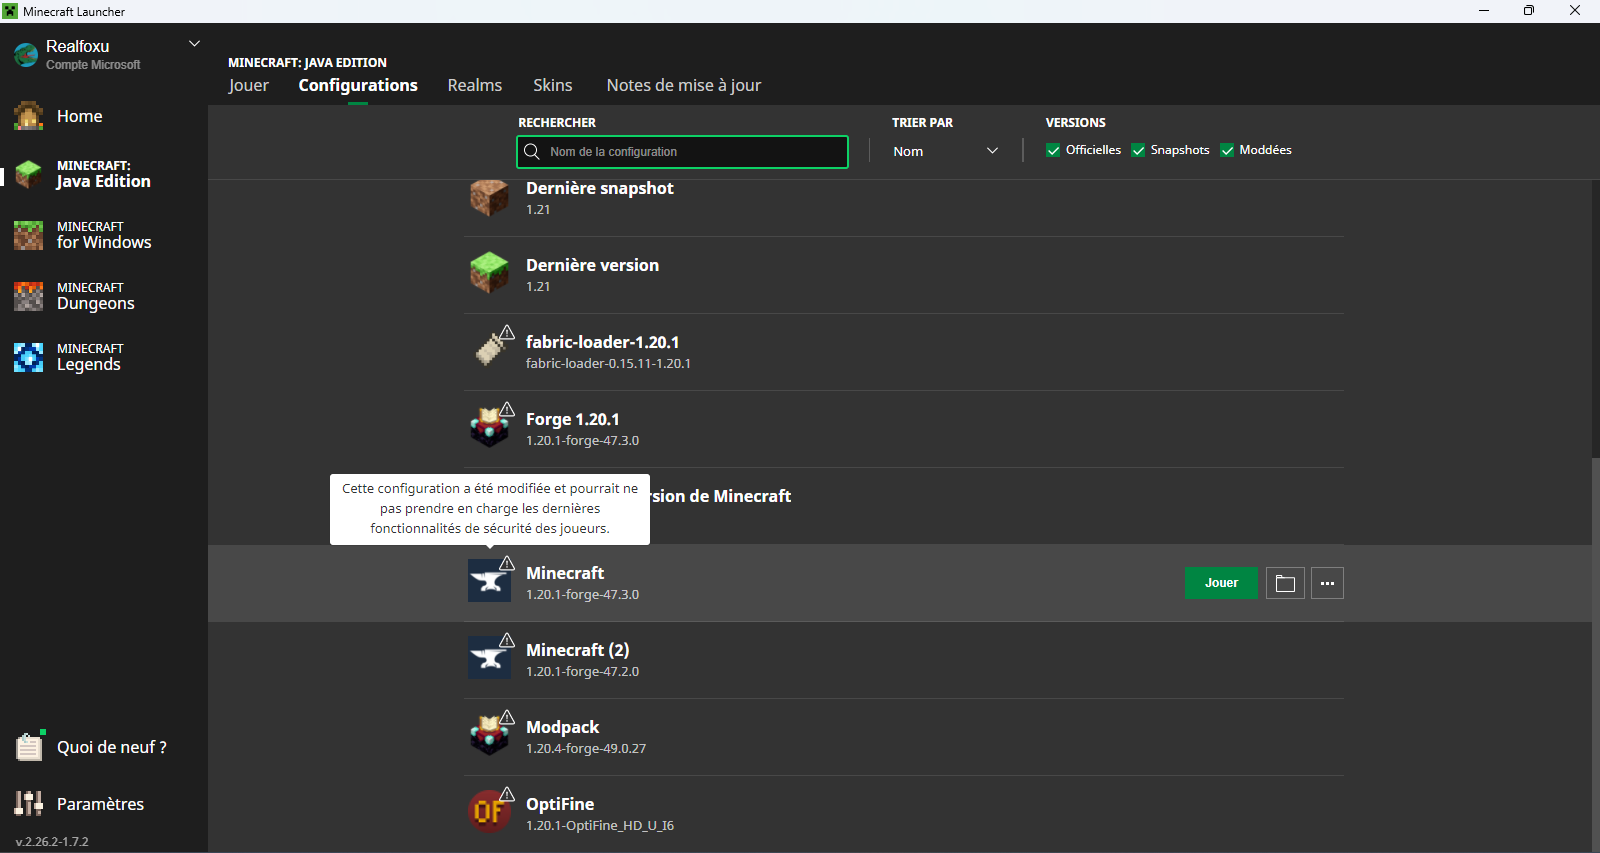Open the Home page in sidebar

(x=80, y=116)
